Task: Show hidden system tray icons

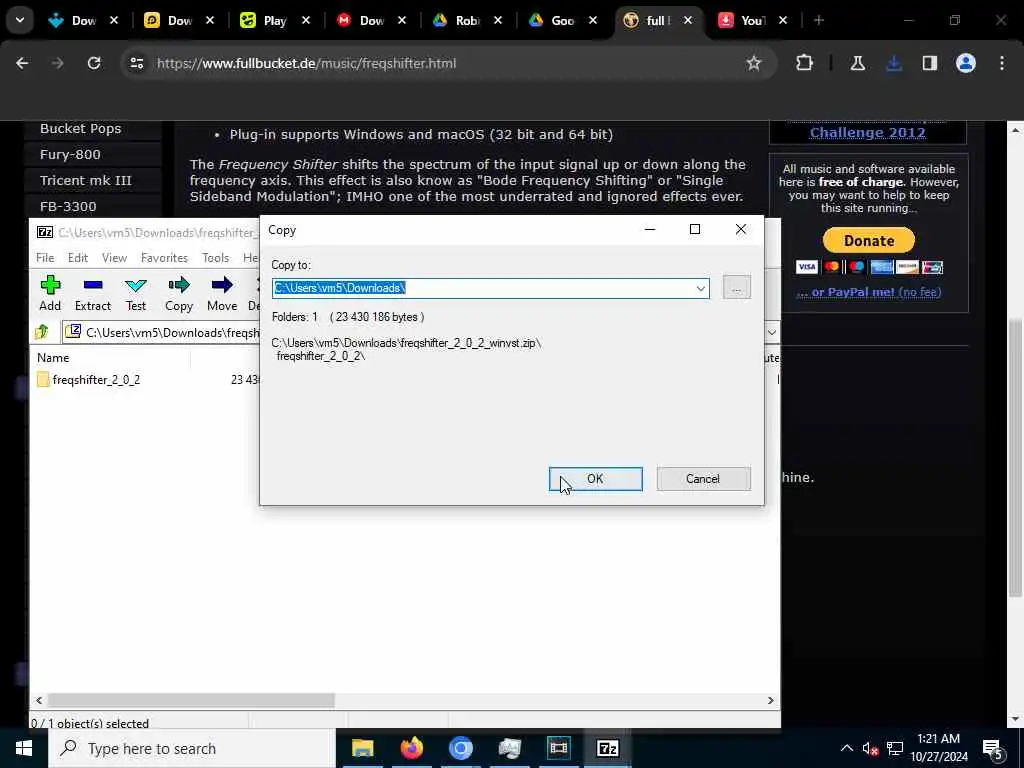Action: coord(846,748)
